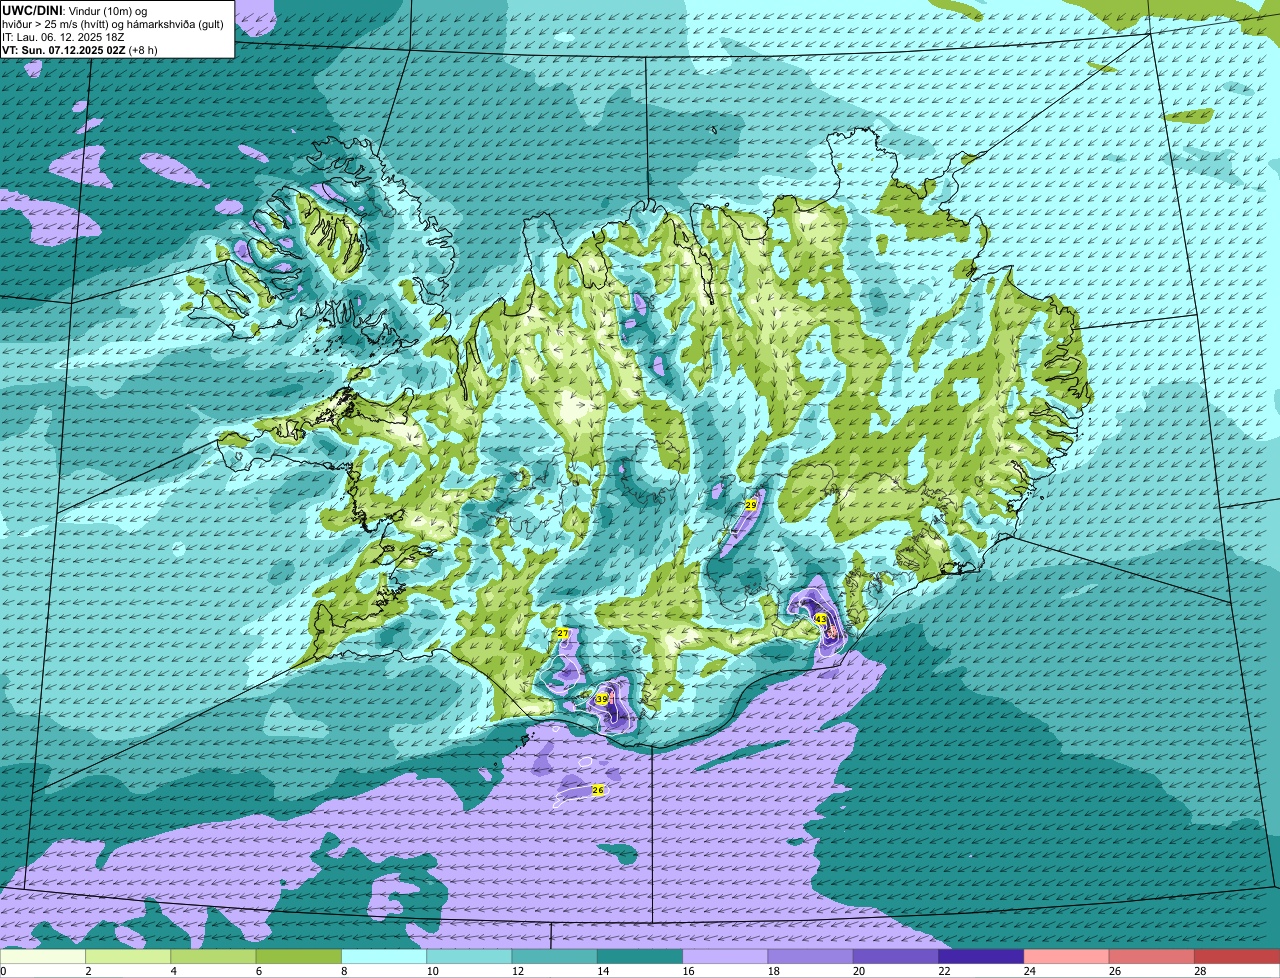Image resolution: width=1280 pixels, height=978 pixels.
Task: Select the yellow gust label 27
Action: 563,634
